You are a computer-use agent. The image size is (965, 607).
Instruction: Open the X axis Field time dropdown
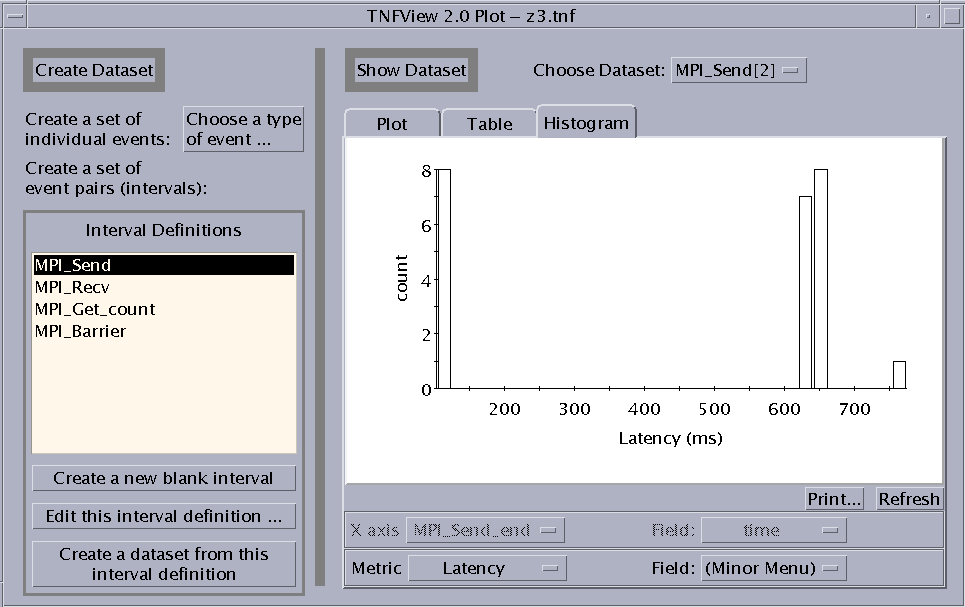[774, 530]
